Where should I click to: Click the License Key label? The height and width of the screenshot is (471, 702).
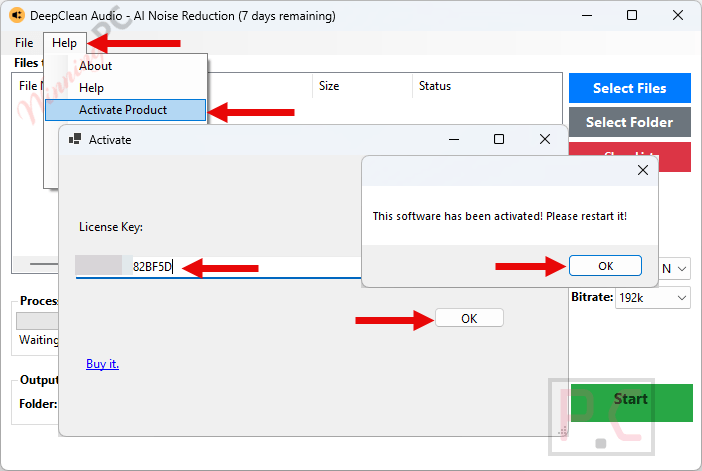pyautogui.click(x=111, y=227)
